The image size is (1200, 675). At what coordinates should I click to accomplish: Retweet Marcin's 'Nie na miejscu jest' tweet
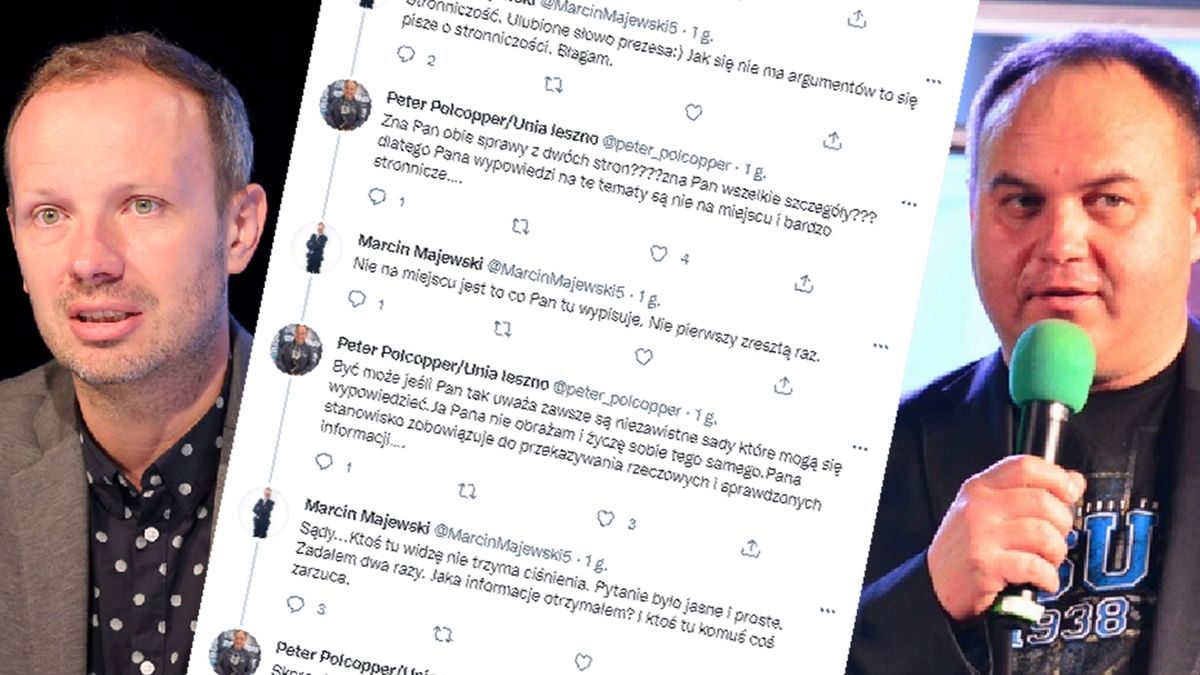(502, 328)
